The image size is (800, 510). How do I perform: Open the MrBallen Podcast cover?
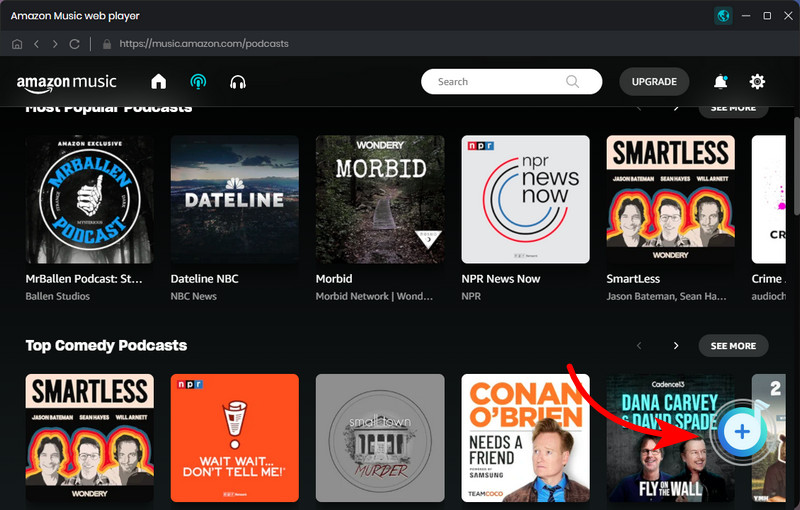point(90,199)
